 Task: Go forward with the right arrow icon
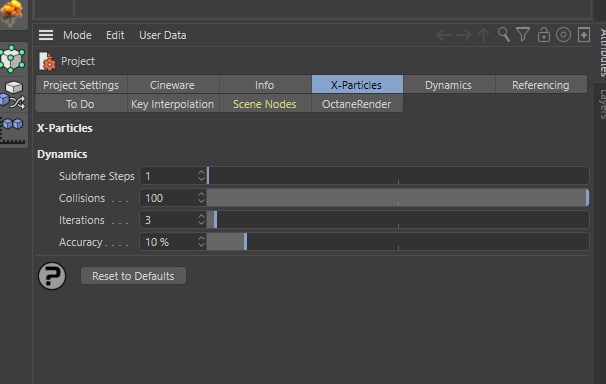[x=463, y=35]
